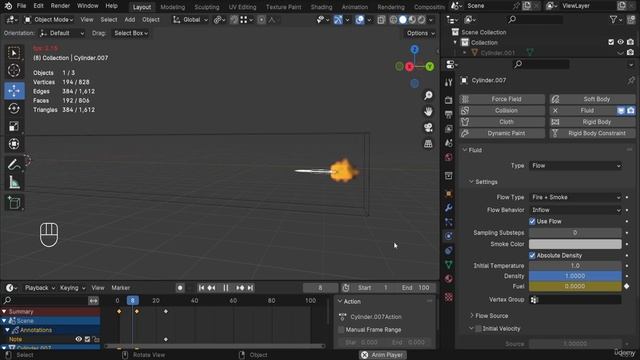Select the Scale tool
Image resolution: width=640 pixels, height=360 pixels.
click(14, 126)
